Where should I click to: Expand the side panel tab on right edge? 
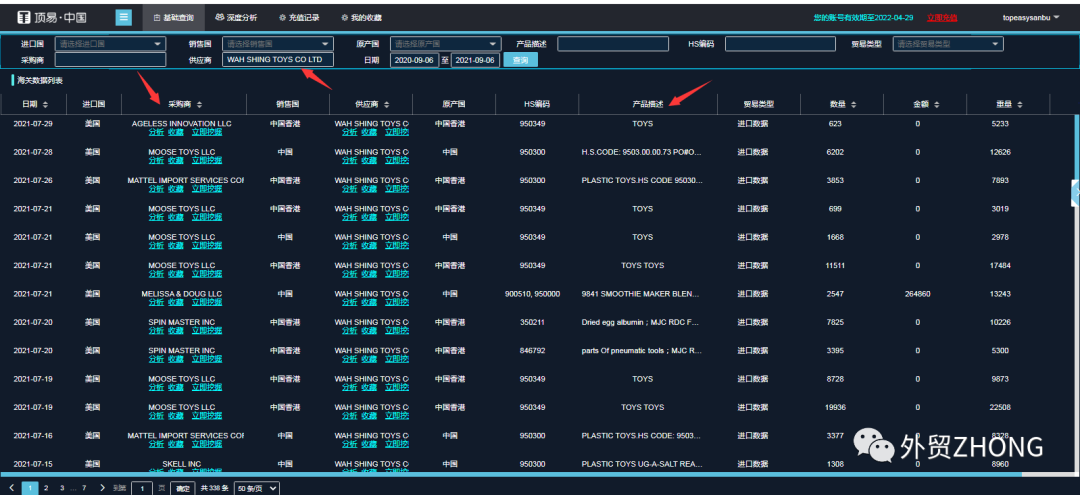point(1075,193)
